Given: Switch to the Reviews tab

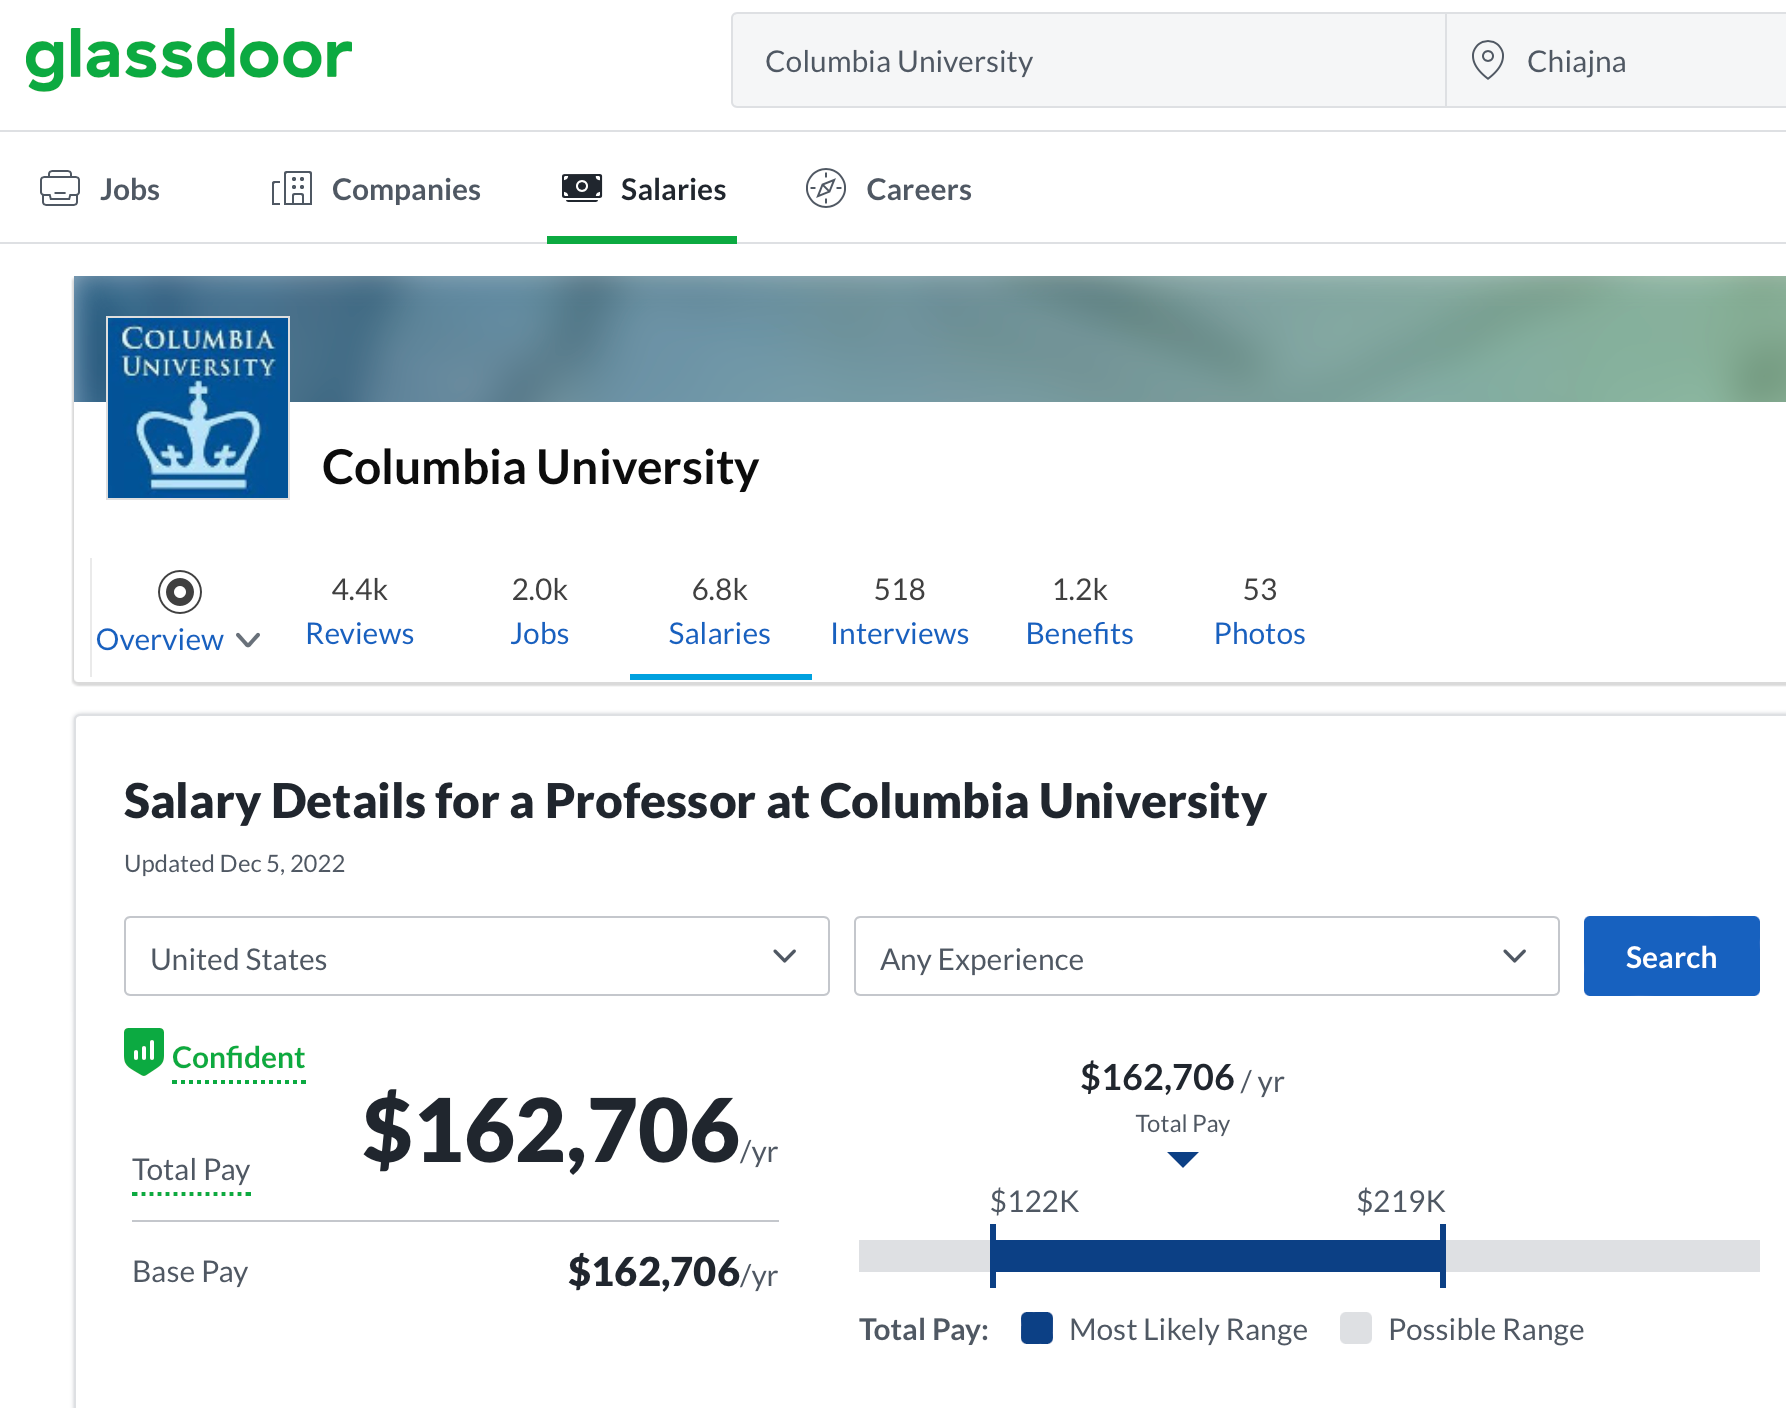Looking at the screenshot, I should click(x=359, y=633).
